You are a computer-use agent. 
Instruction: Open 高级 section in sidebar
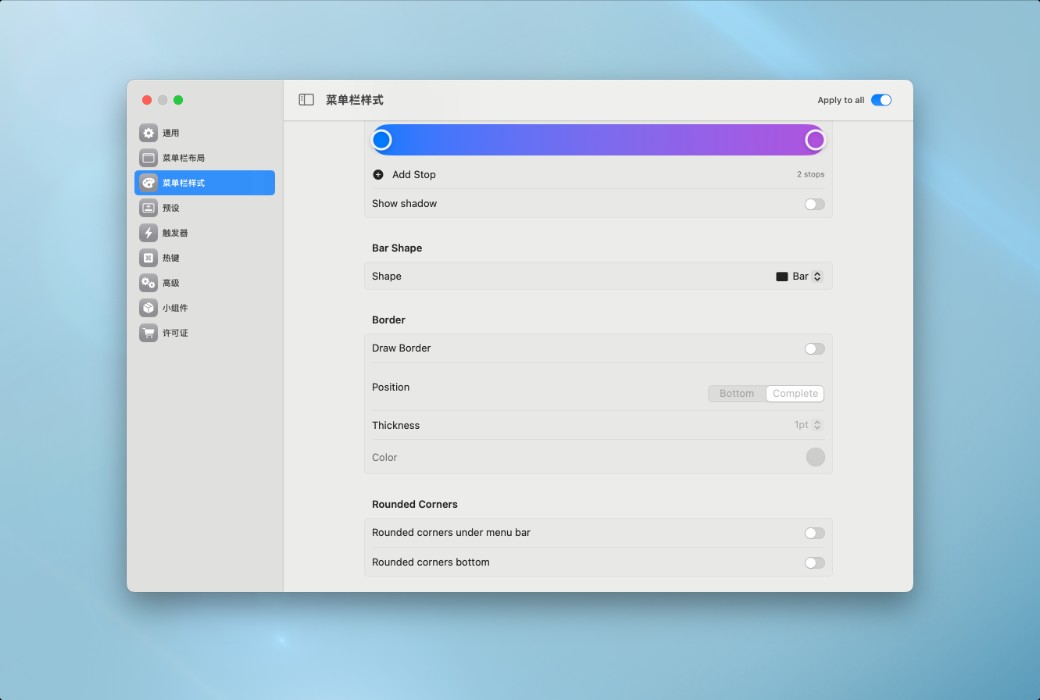[204, 283]
